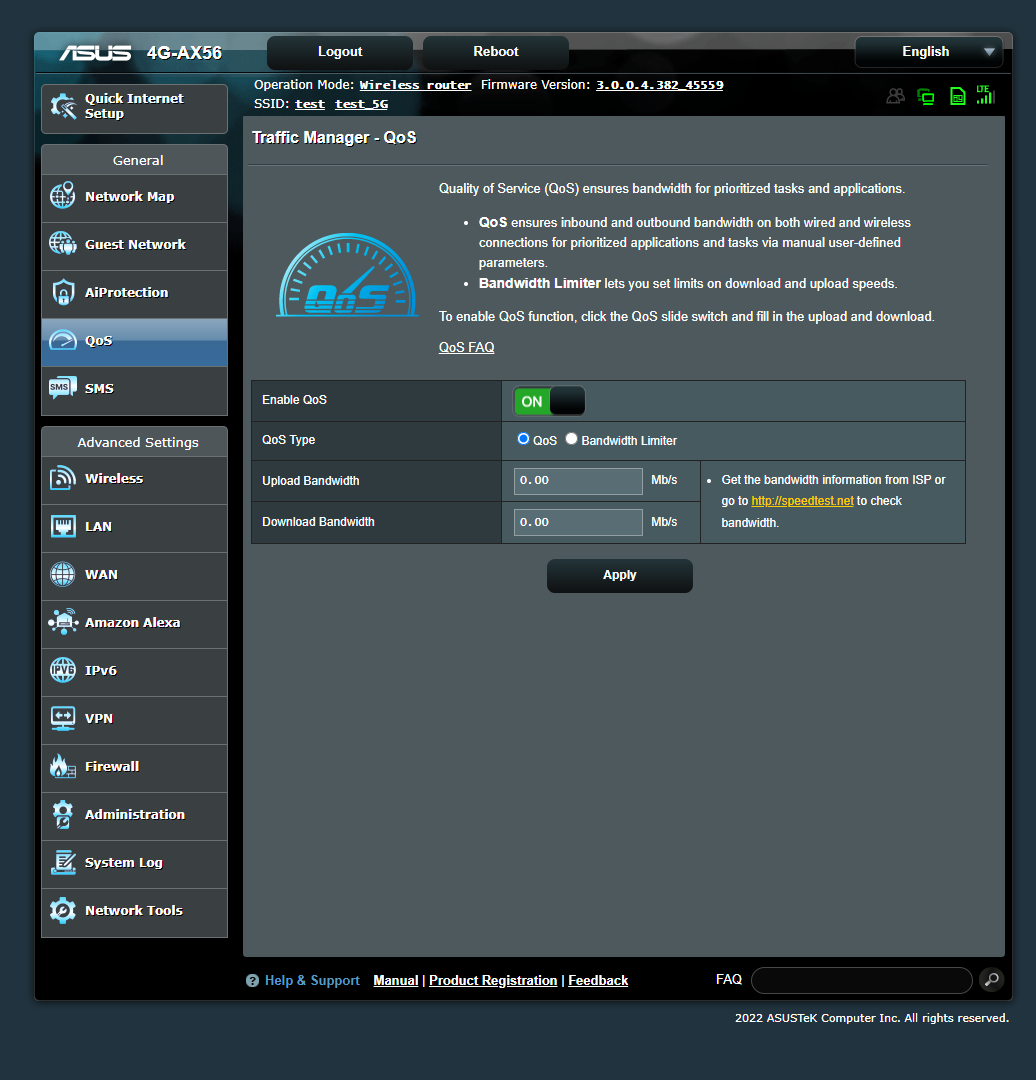1036x1080 pixels.
Task: Click the test_5G SSID link
Action: point(362,104)
